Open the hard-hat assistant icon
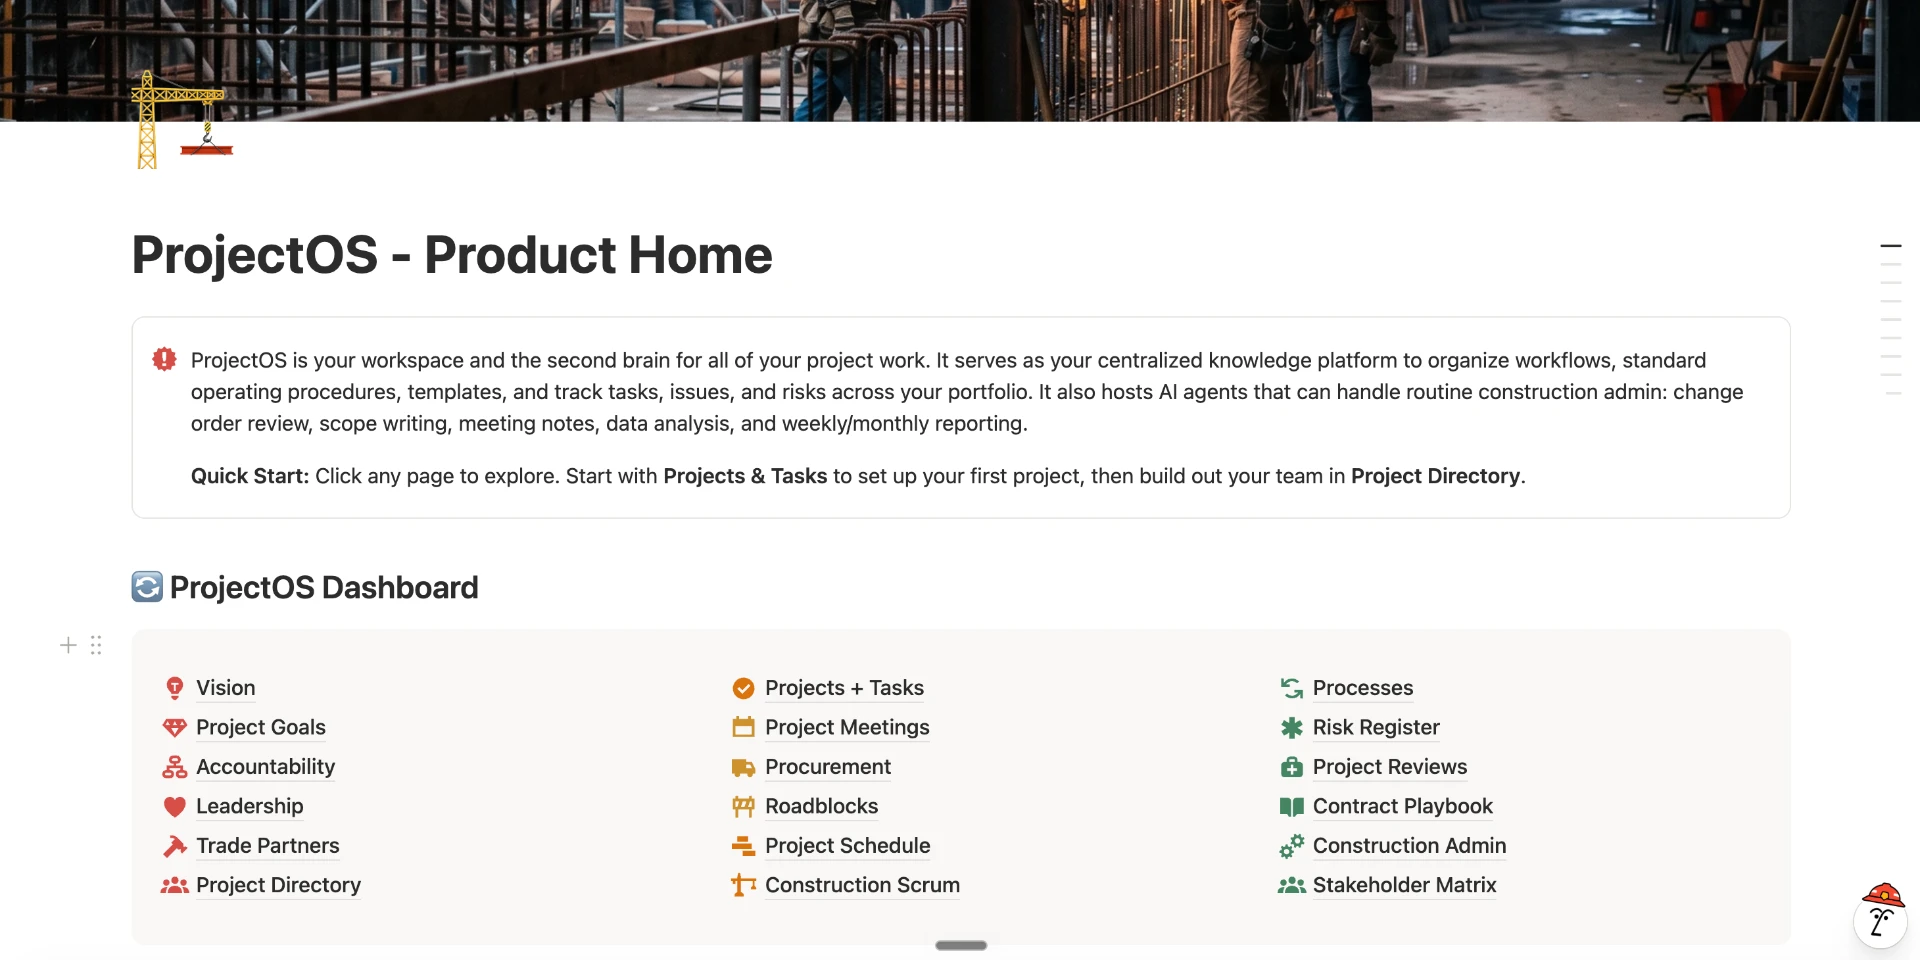The height and width of the screenshot is (960, 1920). tap(1880, 915)
